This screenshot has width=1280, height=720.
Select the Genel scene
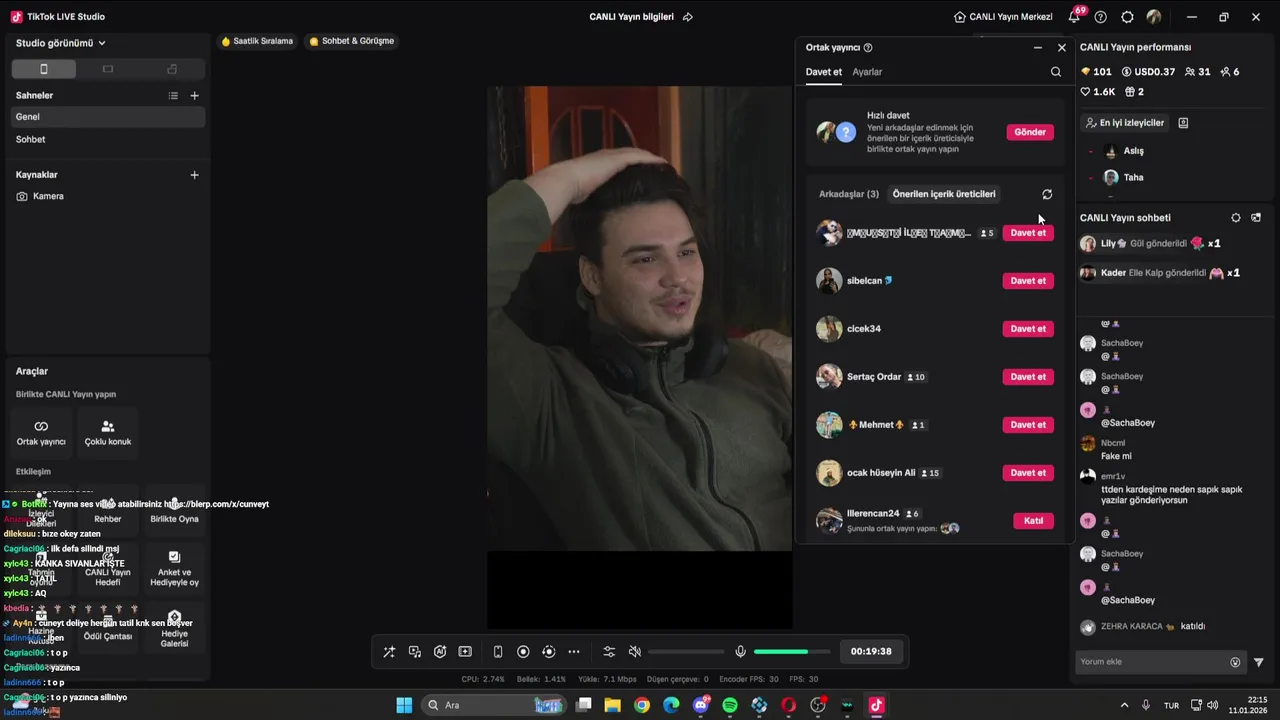(106, 117)
